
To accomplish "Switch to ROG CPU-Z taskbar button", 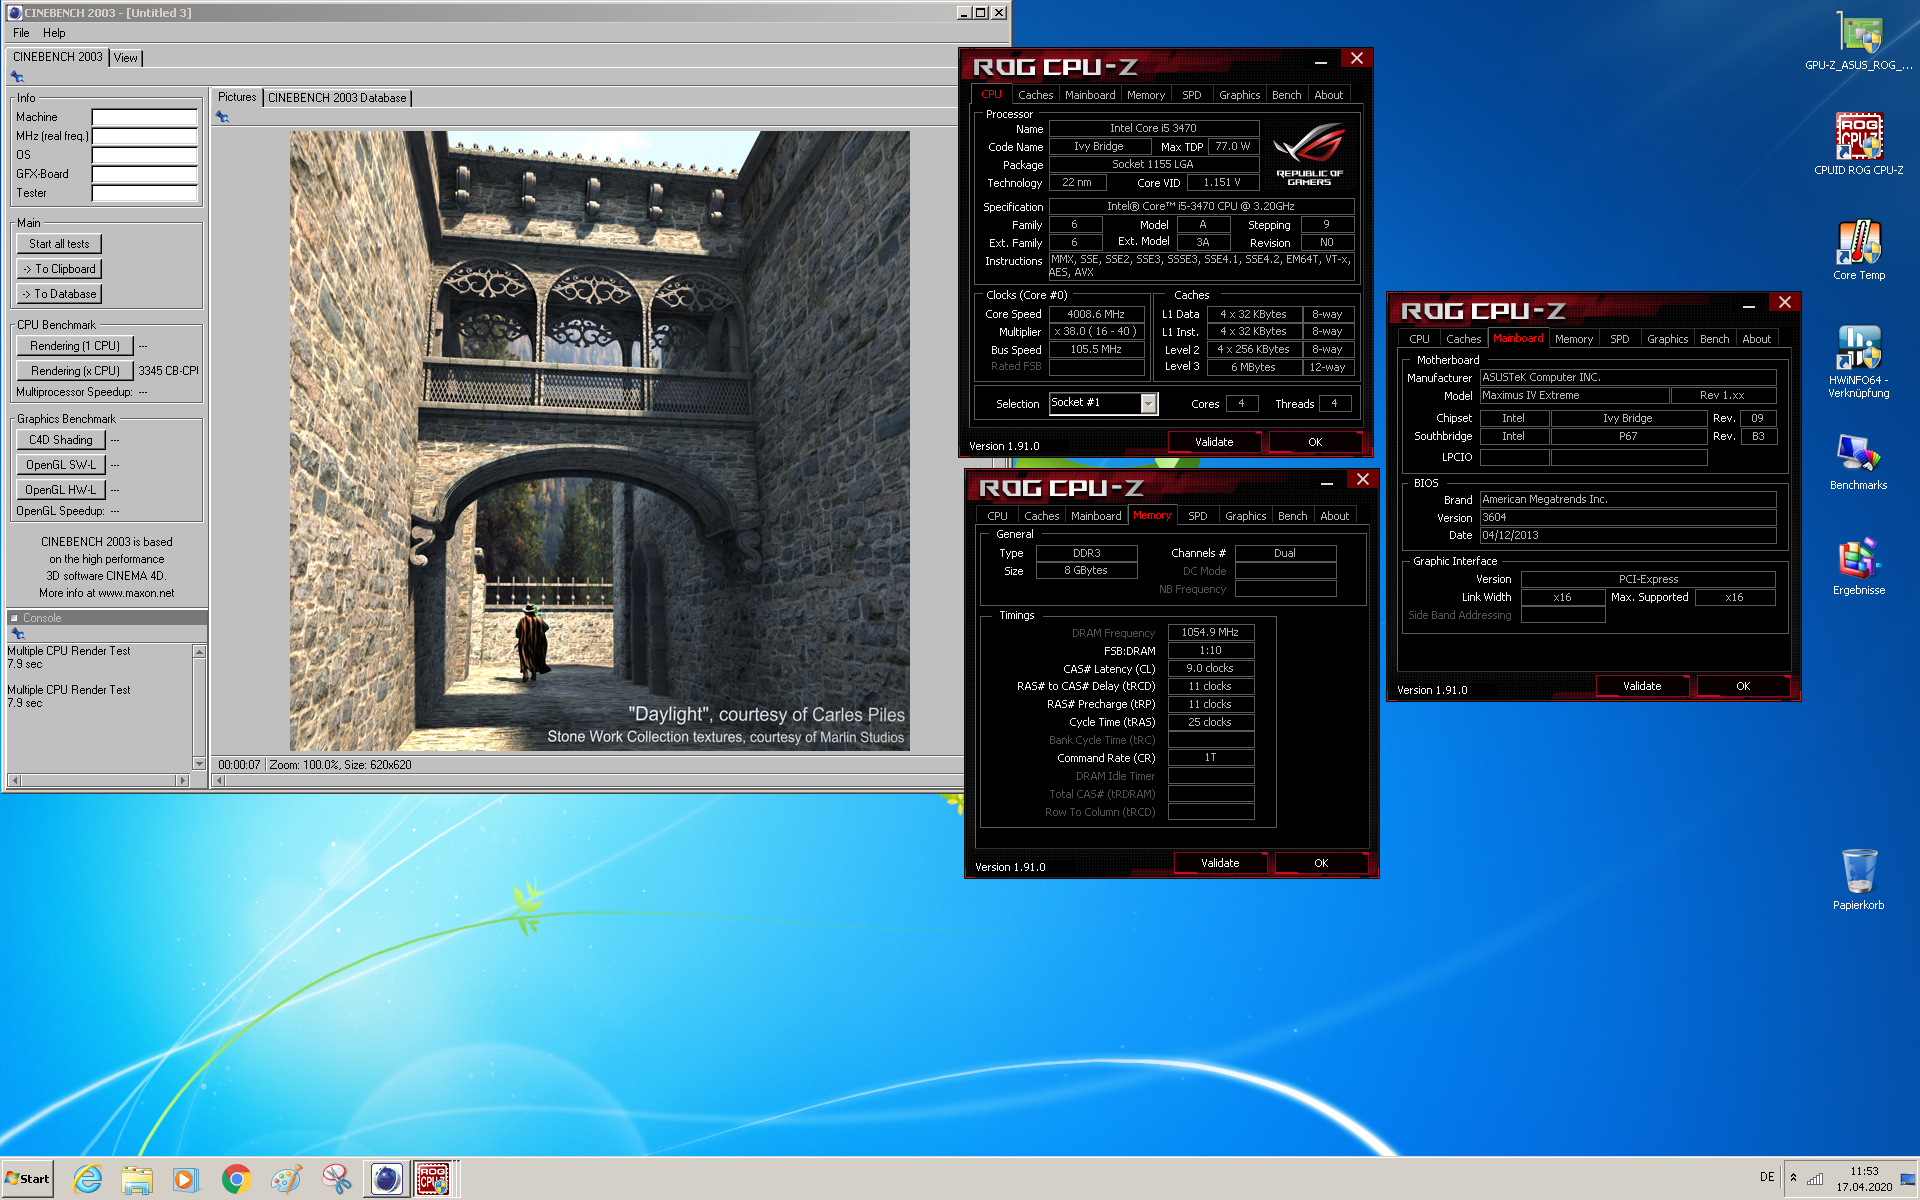I will [433, 1179].
